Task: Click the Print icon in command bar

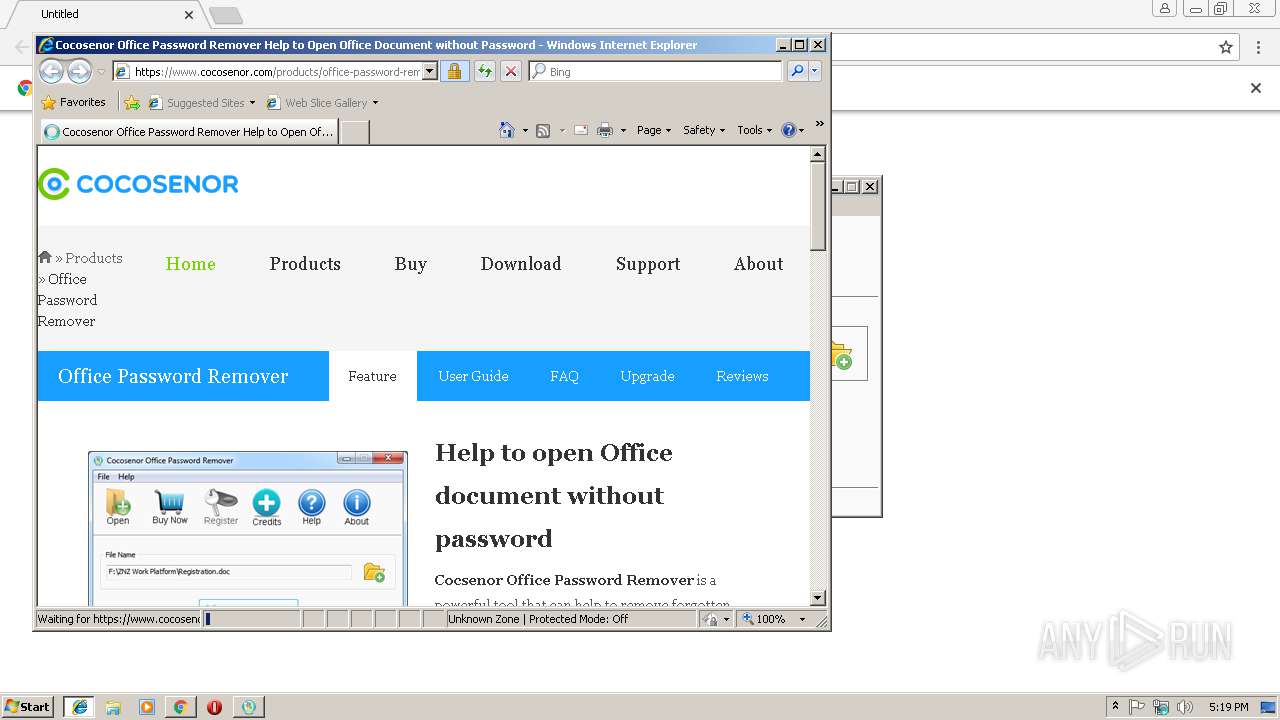Action: click(605, 130)
